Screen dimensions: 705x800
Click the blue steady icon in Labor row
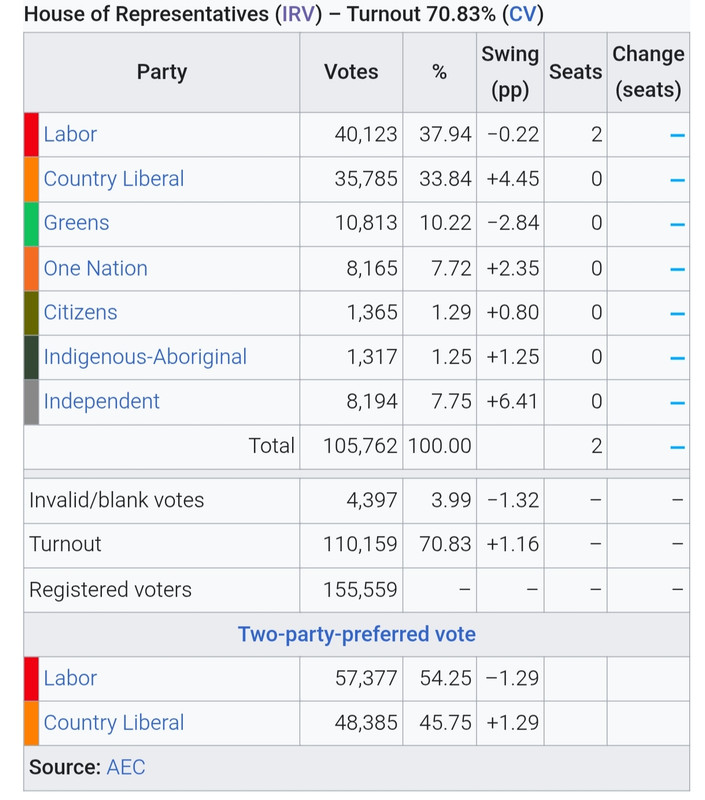click(x=677, y=135)
